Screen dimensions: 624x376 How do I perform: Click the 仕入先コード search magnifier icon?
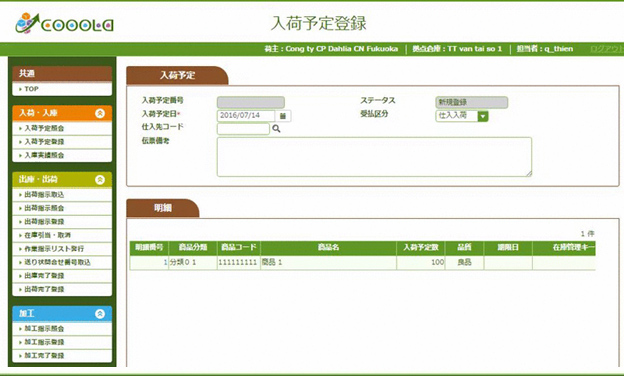pyautogui.click(x=276, y=129)
